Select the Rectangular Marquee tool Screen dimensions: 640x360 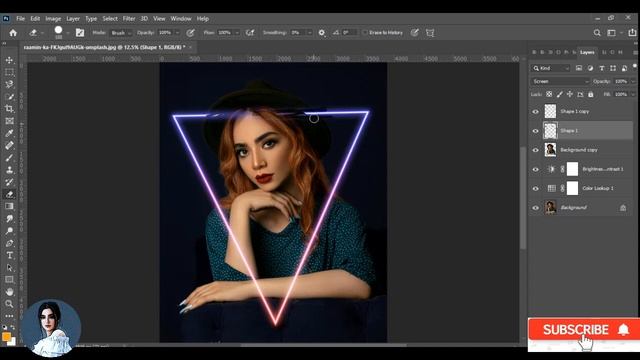coord(9,72)
